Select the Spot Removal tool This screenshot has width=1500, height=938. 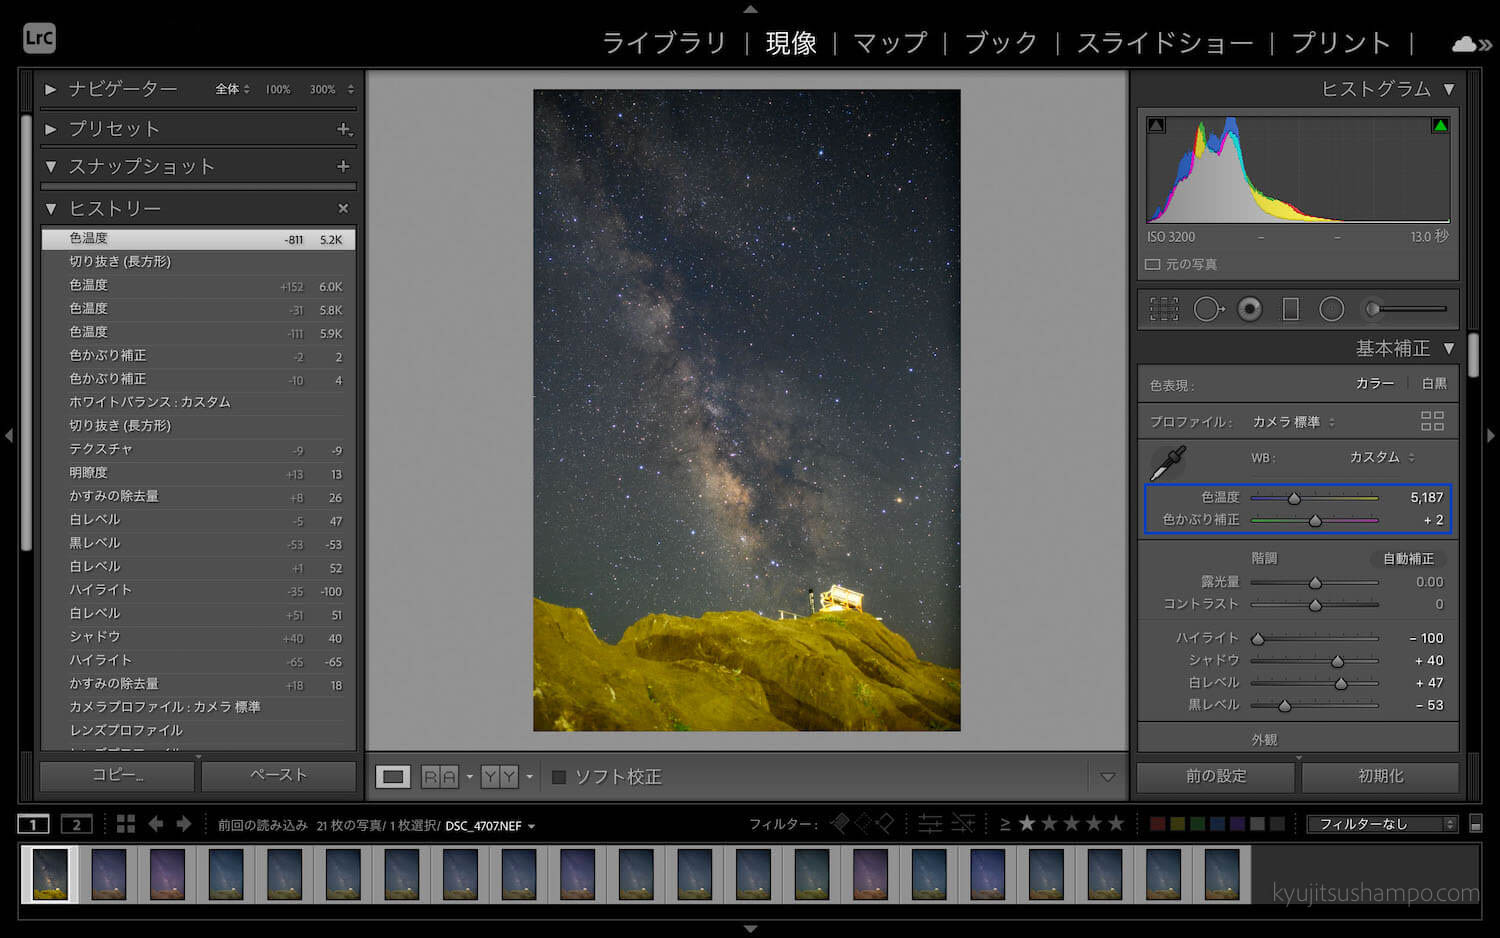pos(1208,309)
